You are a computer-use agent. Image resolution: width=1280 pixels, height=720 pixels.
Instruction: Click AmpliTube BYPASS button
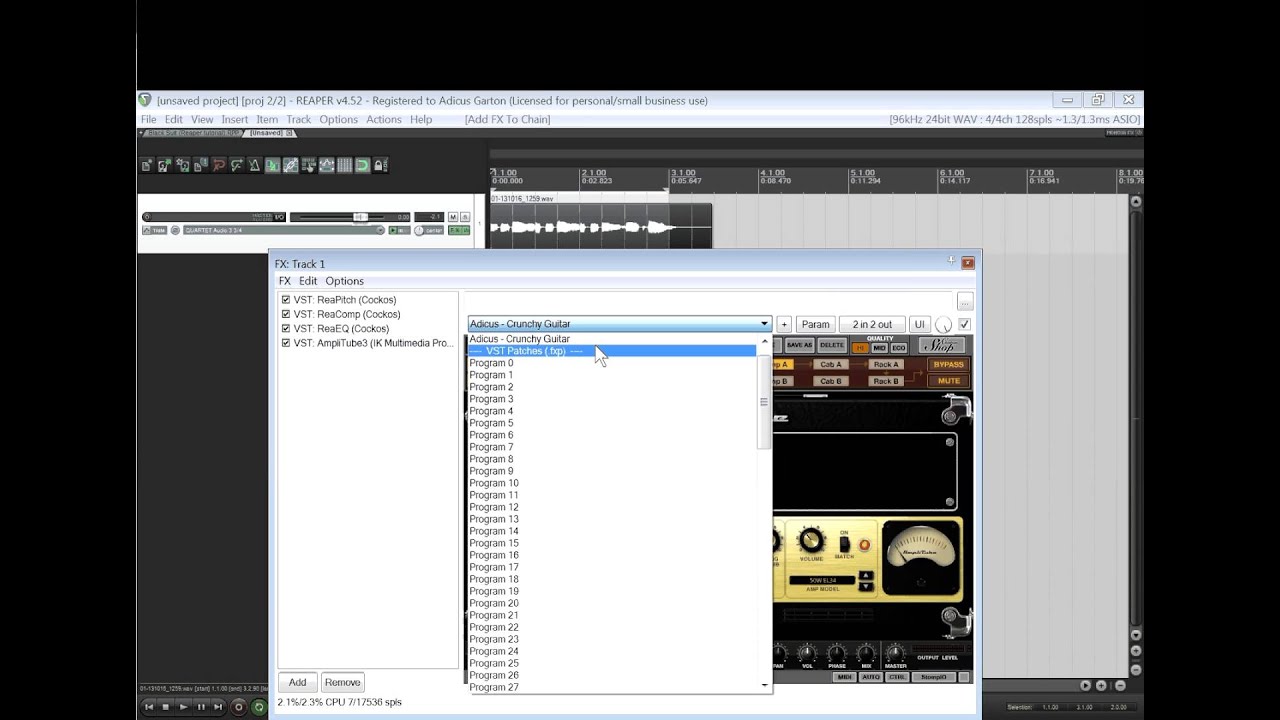coord(949,365)
